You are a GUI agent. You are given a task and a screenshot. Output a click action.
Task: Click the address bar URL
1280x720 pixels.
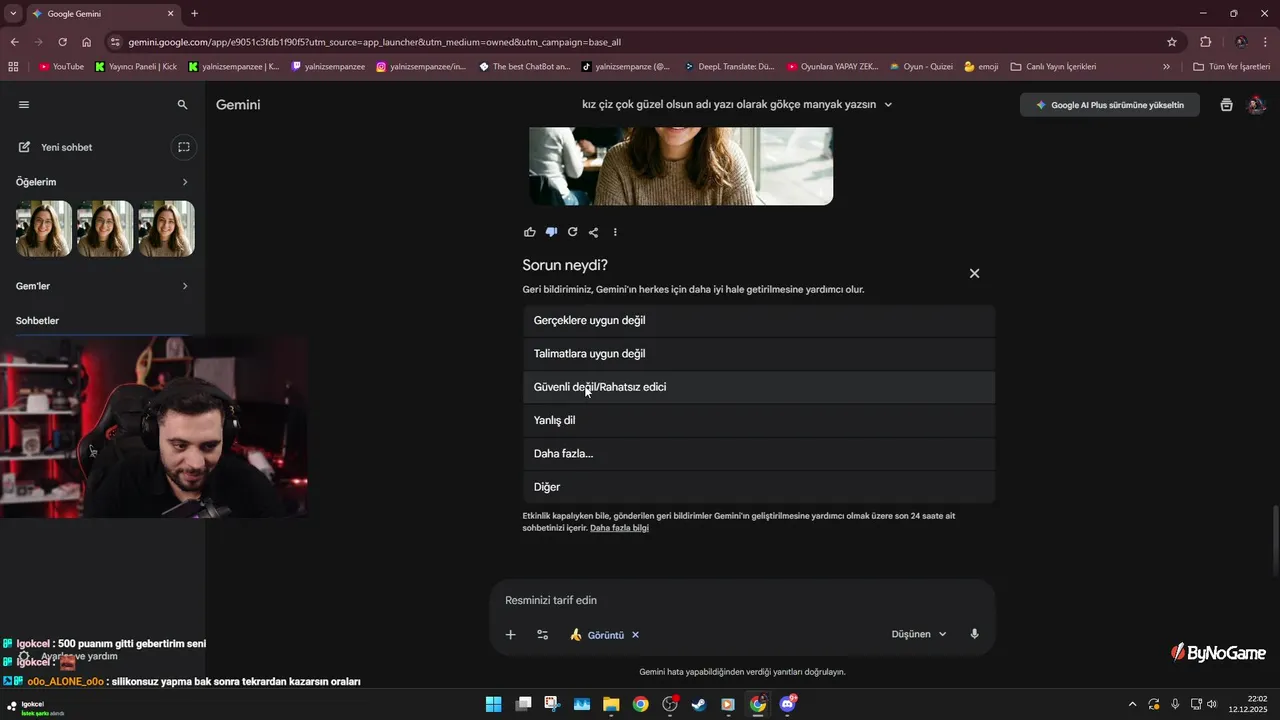[x=375, y=42]
